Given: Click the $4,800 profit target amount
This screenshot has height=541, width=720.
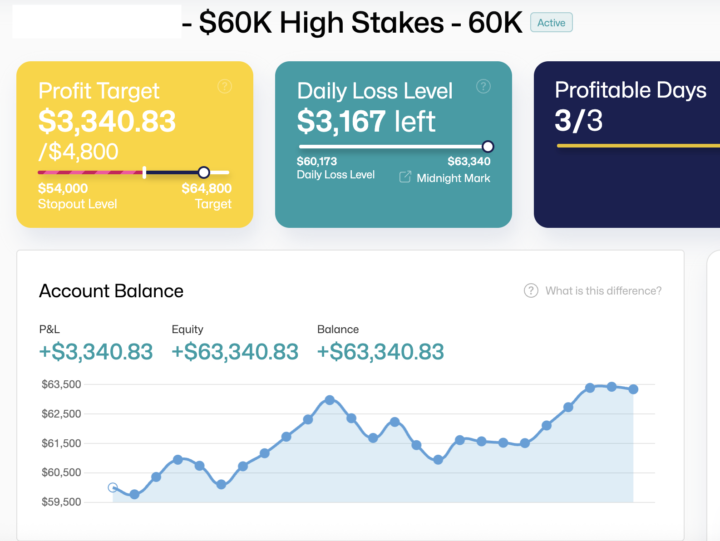Looking at the screenshot, I should (82, 152).
